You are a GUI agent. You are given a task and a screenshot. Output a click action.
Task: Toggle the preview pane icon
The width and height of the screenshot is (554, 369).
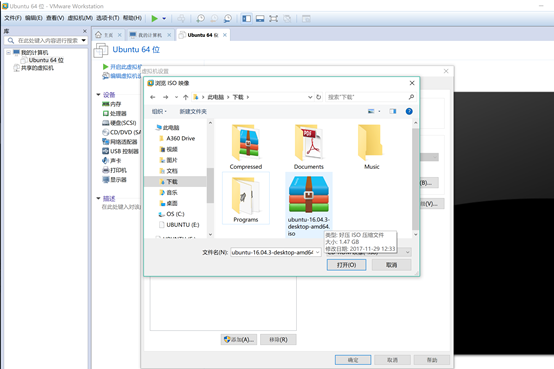tap(393, 111)
